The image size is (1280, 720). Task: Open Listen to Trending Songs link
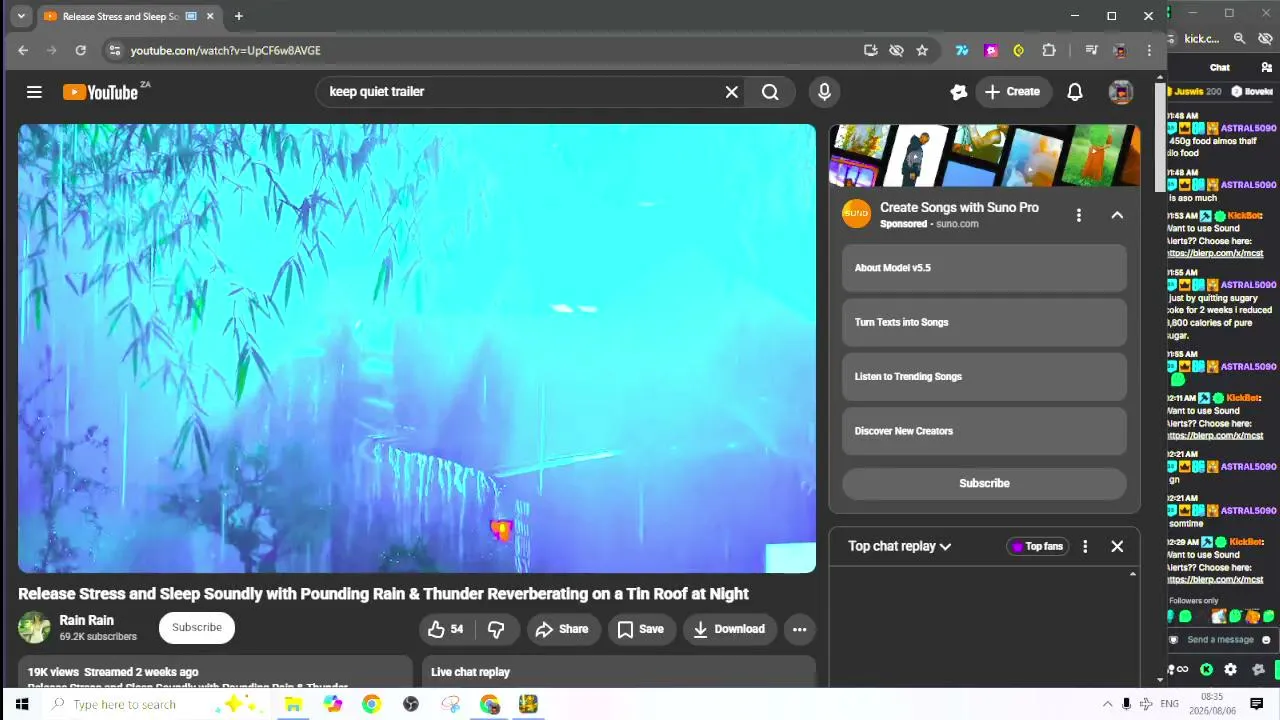(x=984, y=377)
